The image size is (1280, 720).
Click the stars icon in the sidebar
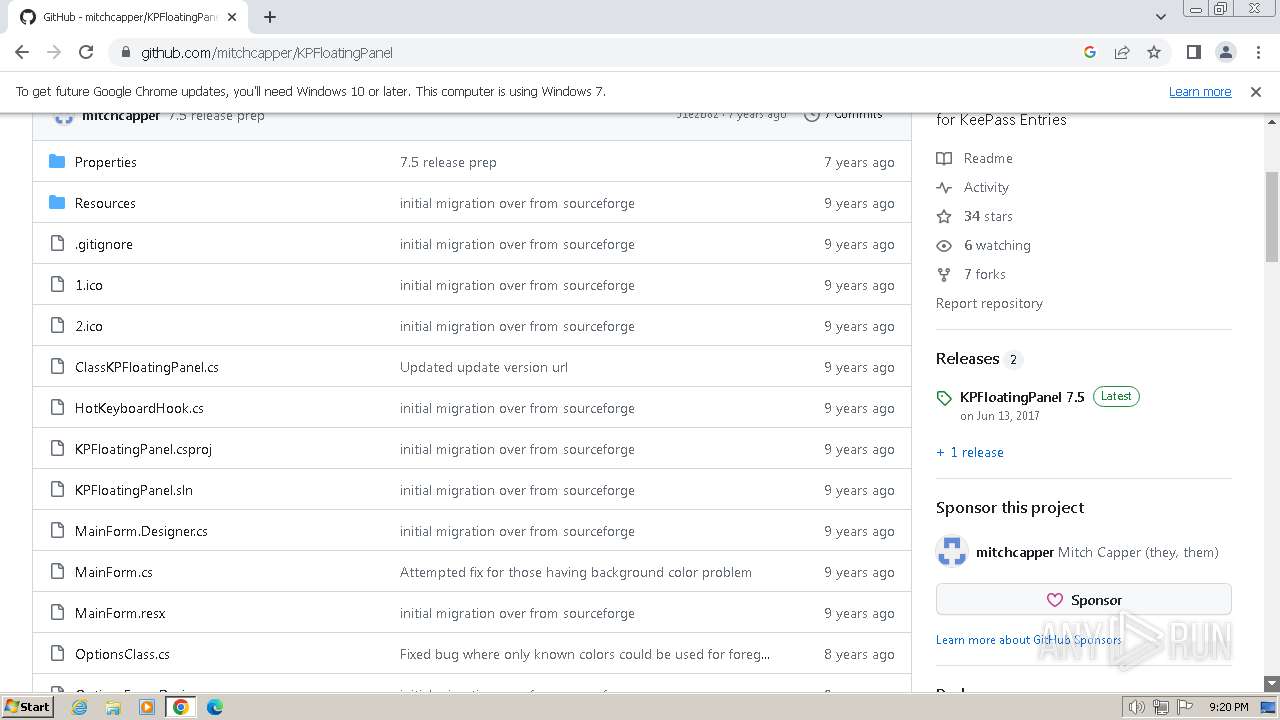pos(944,216)
